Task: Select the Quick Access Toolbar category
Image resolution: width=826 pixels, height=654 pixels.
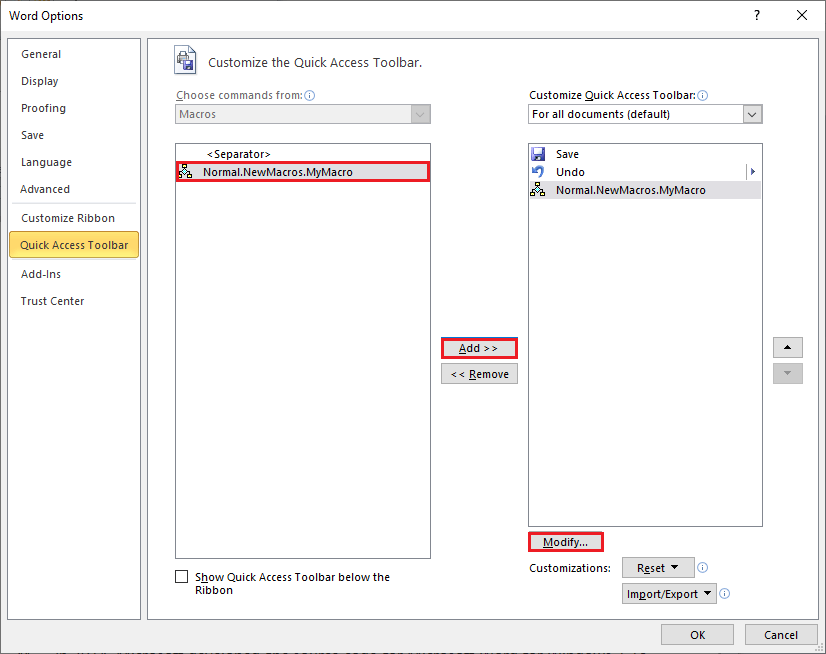Action: pyautogui.click(x=74, y=245)
